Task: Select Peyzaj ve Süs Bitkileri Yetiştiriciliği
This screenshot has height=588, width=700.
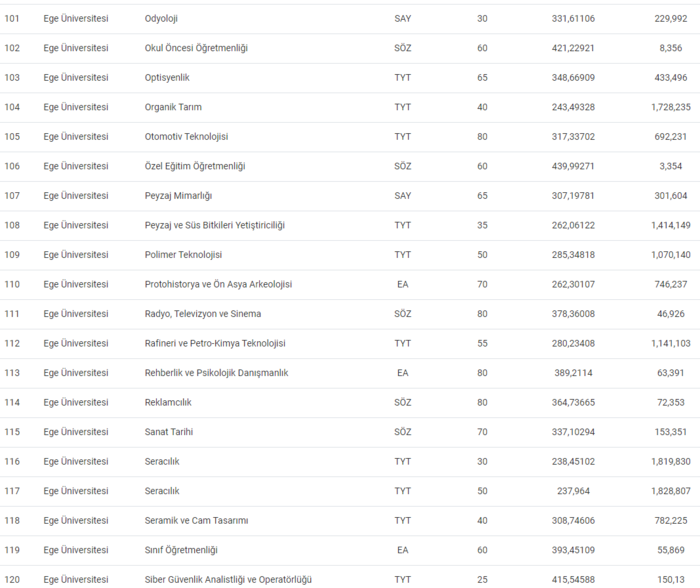Action: pos(215,225)
